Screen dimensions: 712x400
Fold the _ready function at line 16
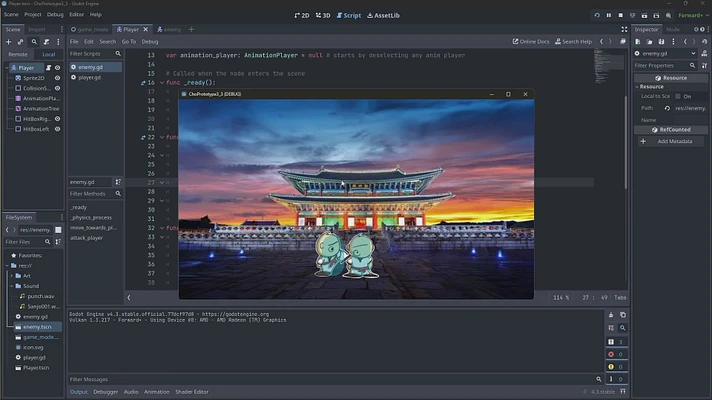[x=162, y=83]
